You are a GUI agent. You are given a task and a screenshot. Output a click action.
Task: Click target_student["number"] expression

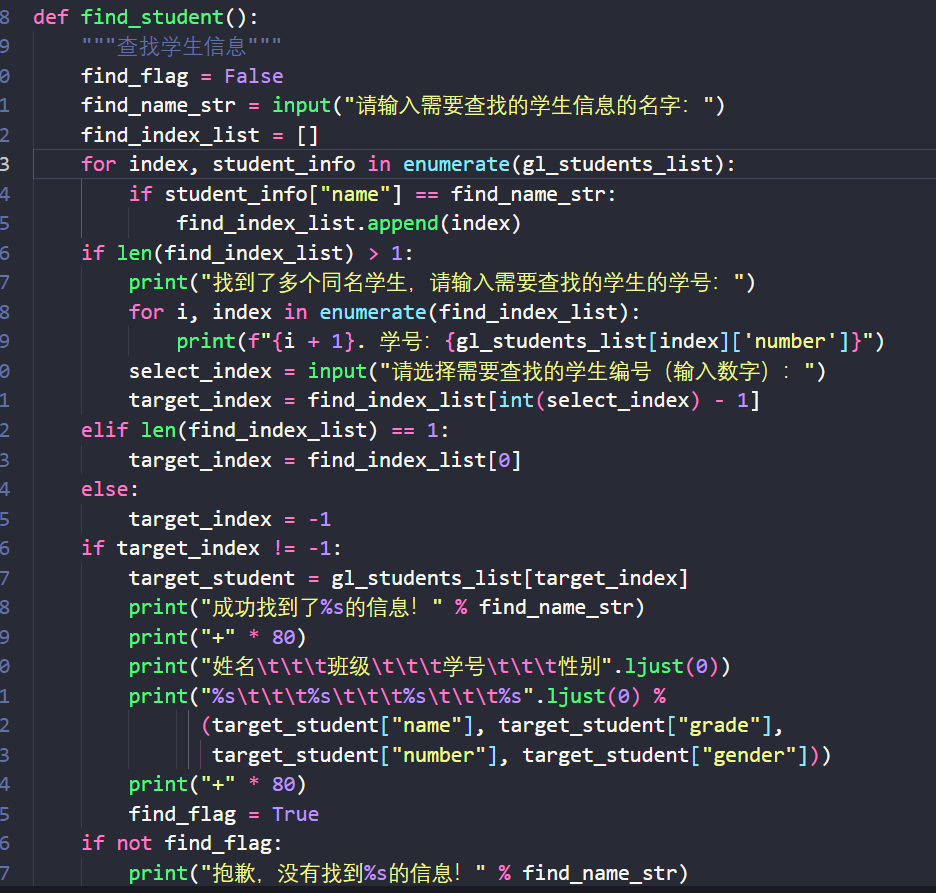point(355,756)
